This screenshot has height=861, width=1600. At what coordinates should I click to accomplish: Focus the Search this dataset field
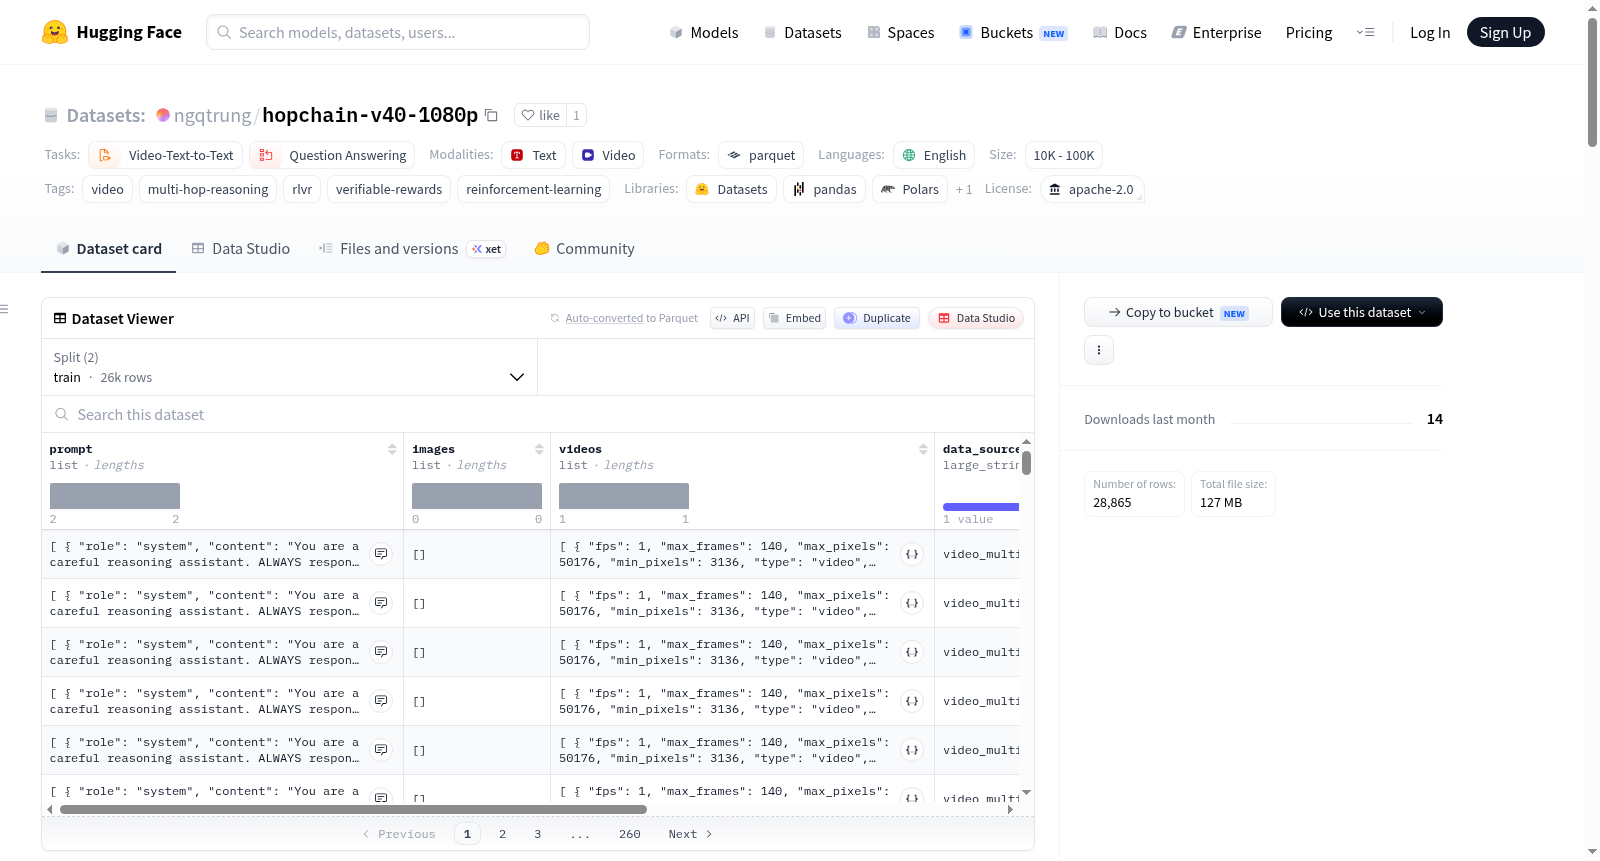click(x=538, y=414)
